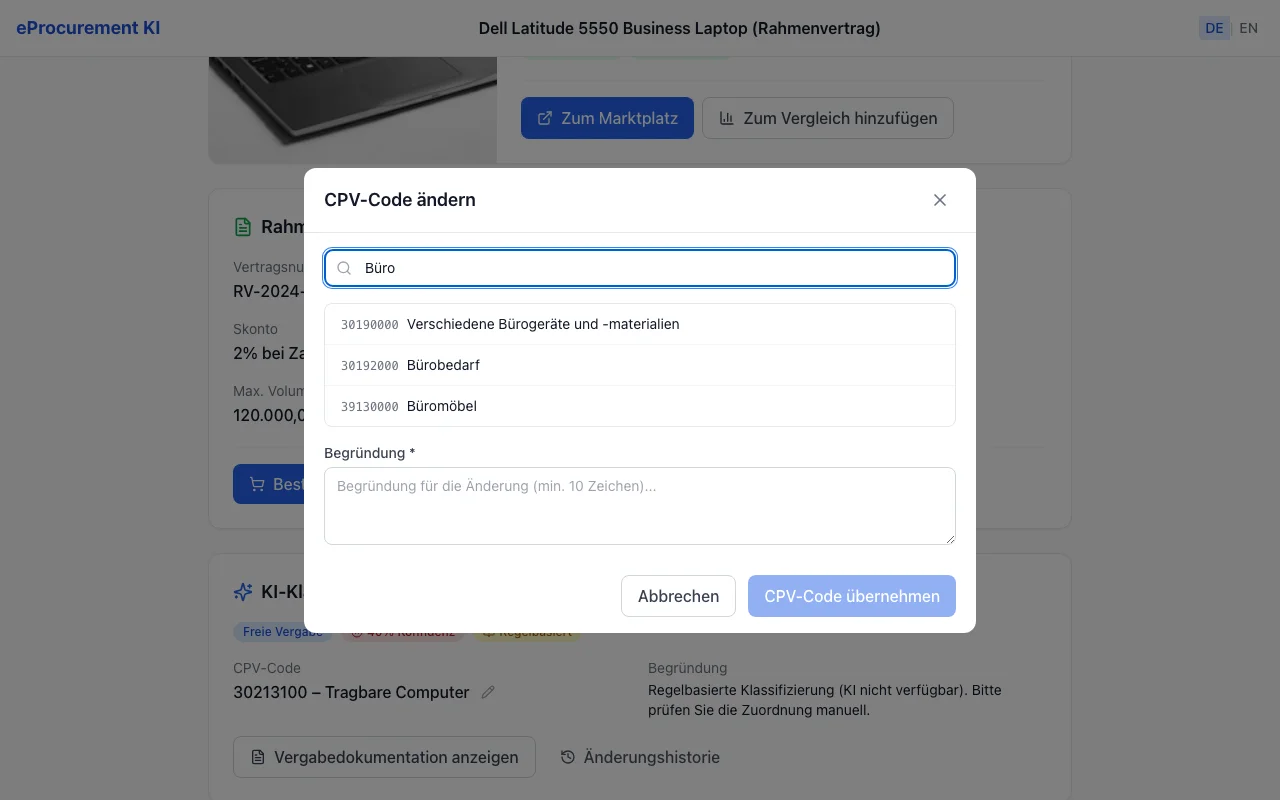Viewport: 1280px width, 800px height.
Task: Switch language to EN
Action: coord(1248,28)
